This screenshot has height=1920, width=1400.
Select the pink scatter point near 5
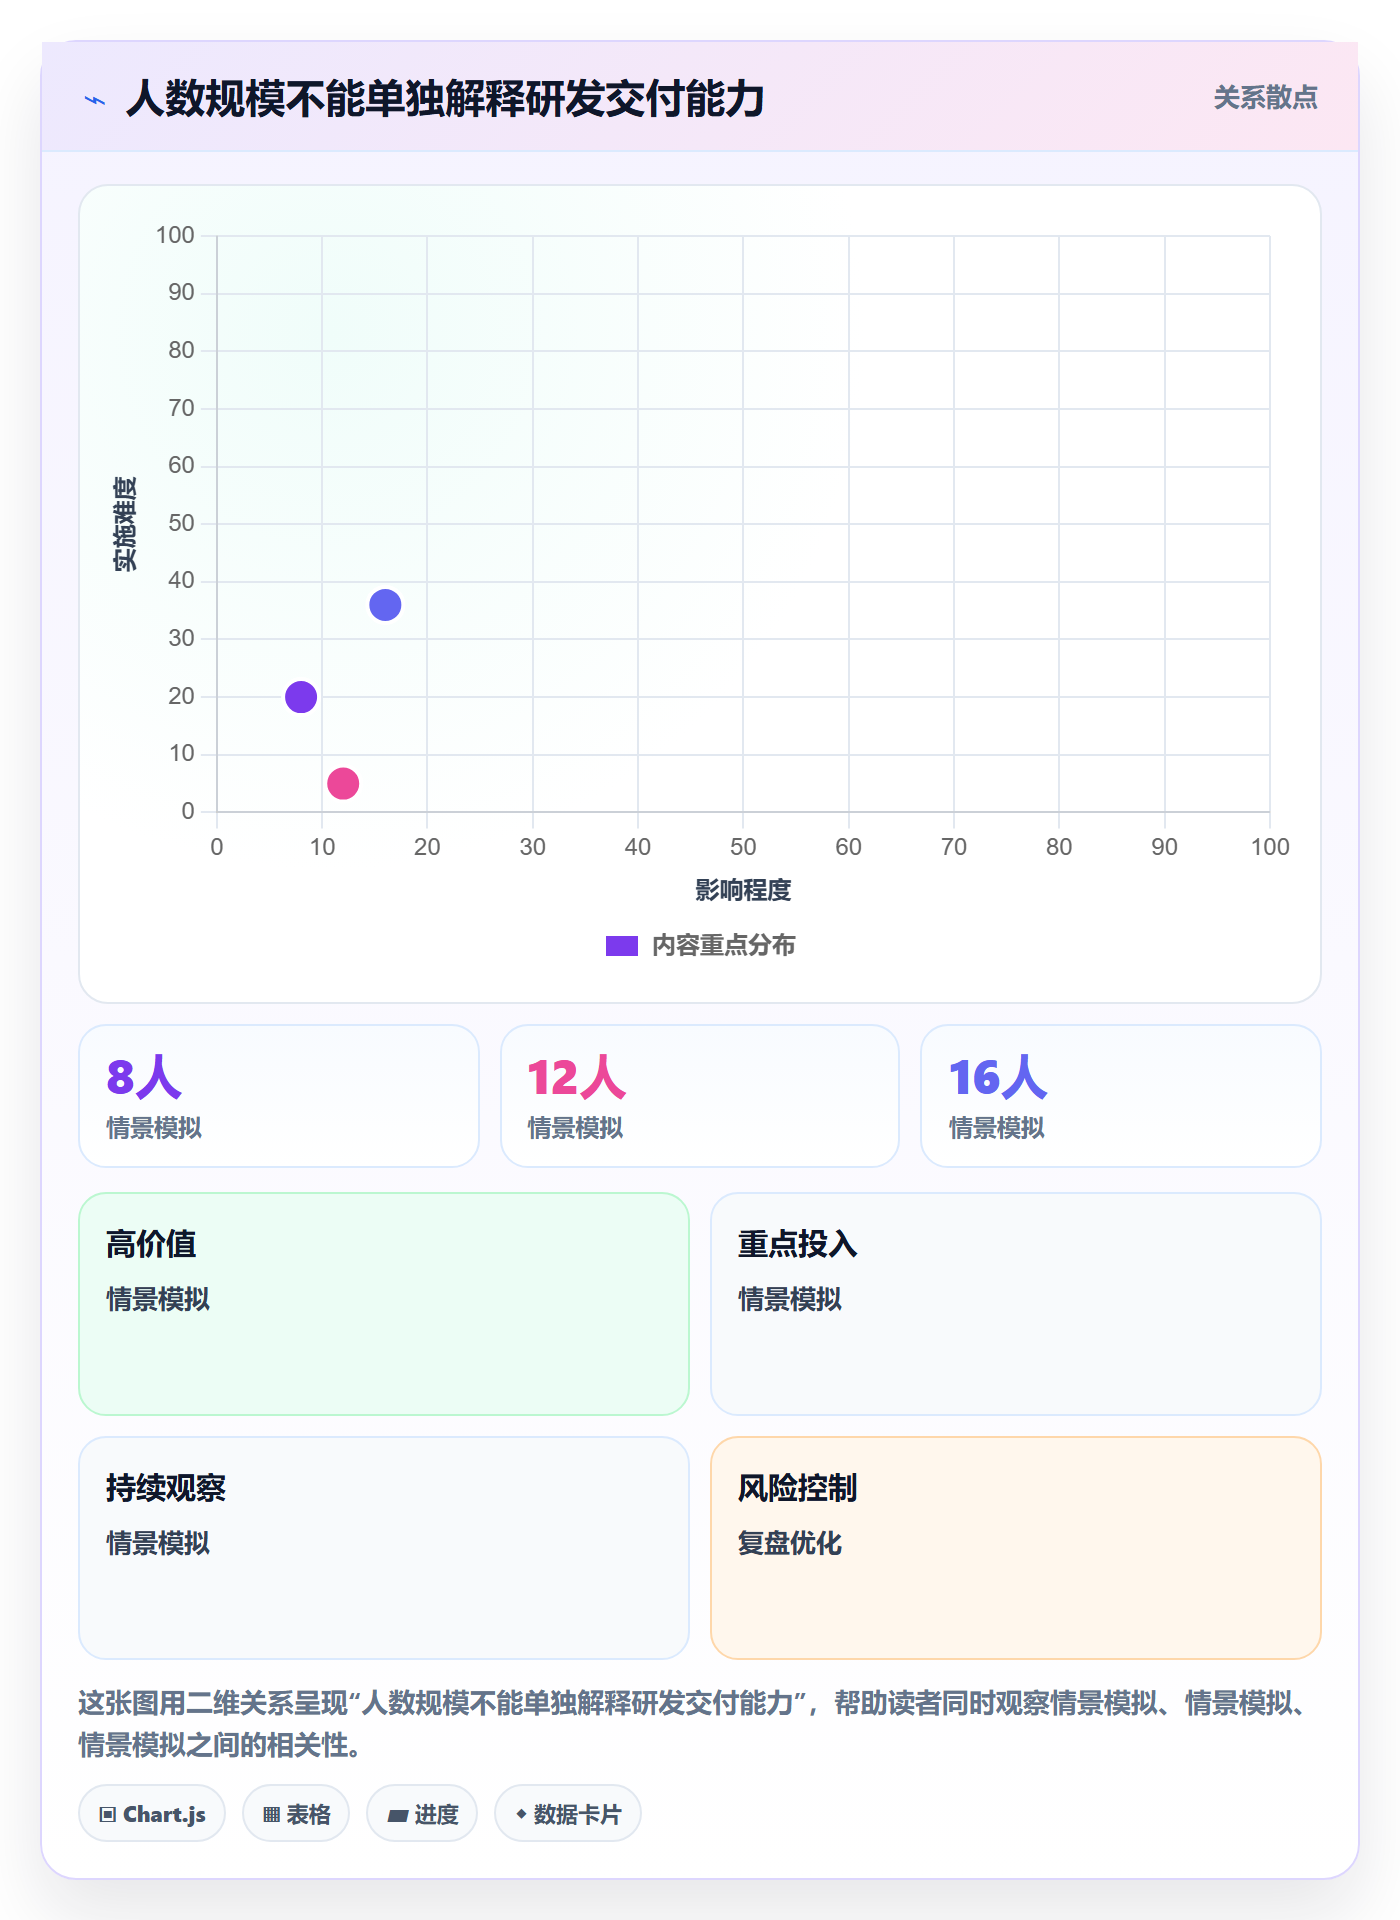343,783
